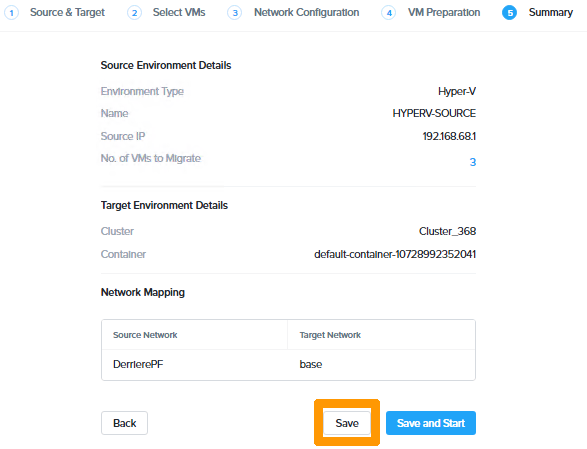587x449 pixels.
Task: Click the step 2 circle icon
Action: tap(134, 13)
